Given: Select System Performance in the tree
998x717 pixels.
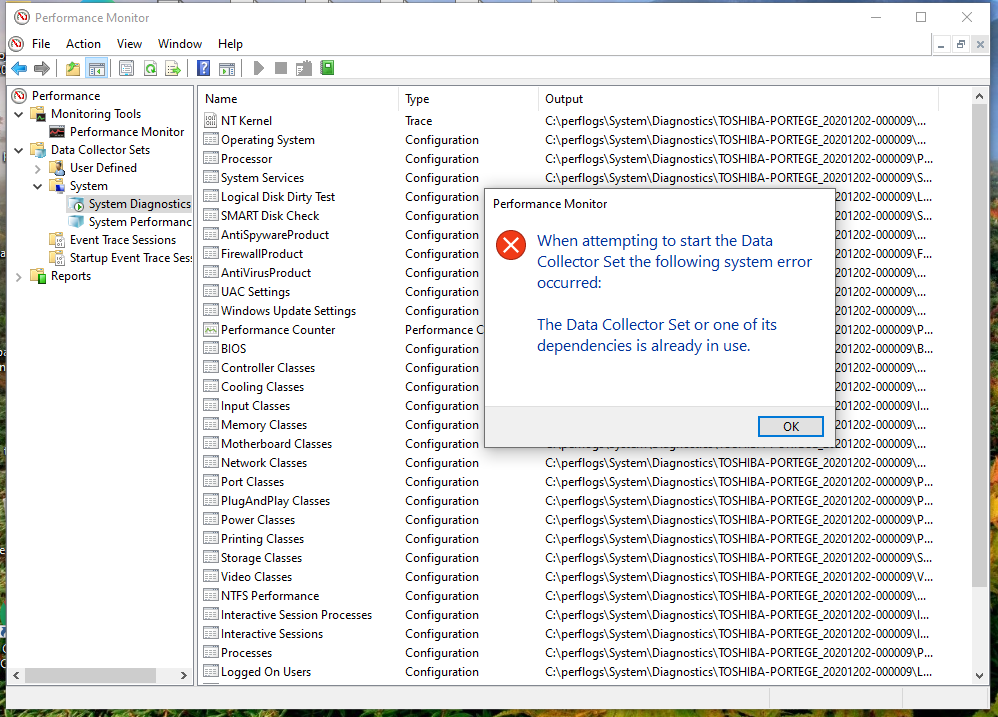Looking at the screenshot, I should click(140, 221).
